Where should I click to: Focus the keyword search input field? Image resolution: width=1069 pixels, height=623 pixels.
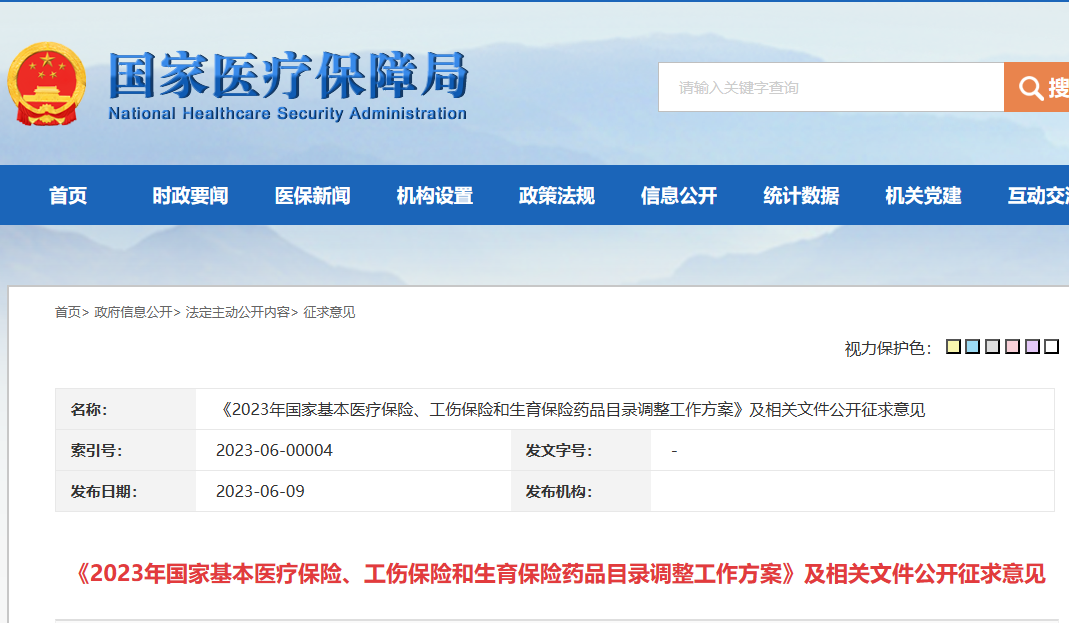coord(831,87)
